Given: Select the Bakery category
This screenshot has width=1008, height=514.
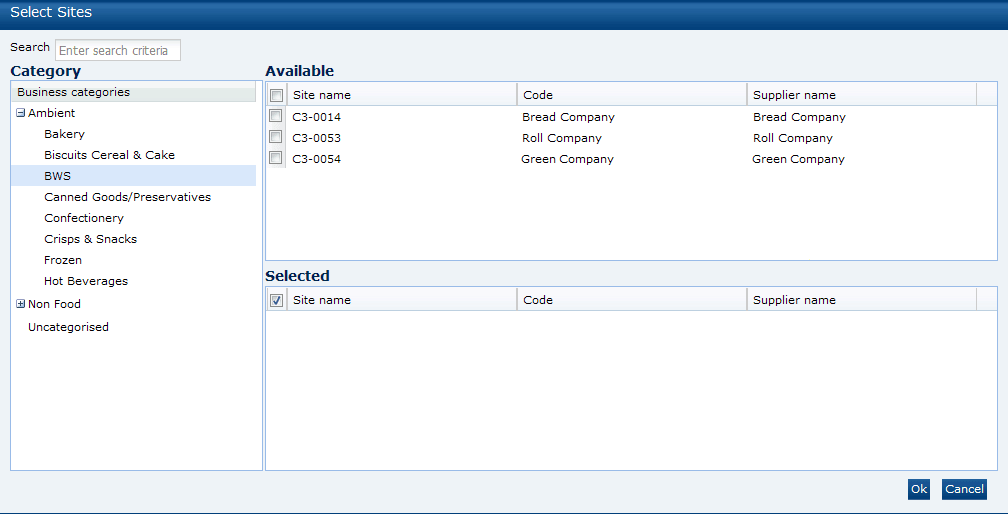Looking at the screenshot, I should 64,134.
